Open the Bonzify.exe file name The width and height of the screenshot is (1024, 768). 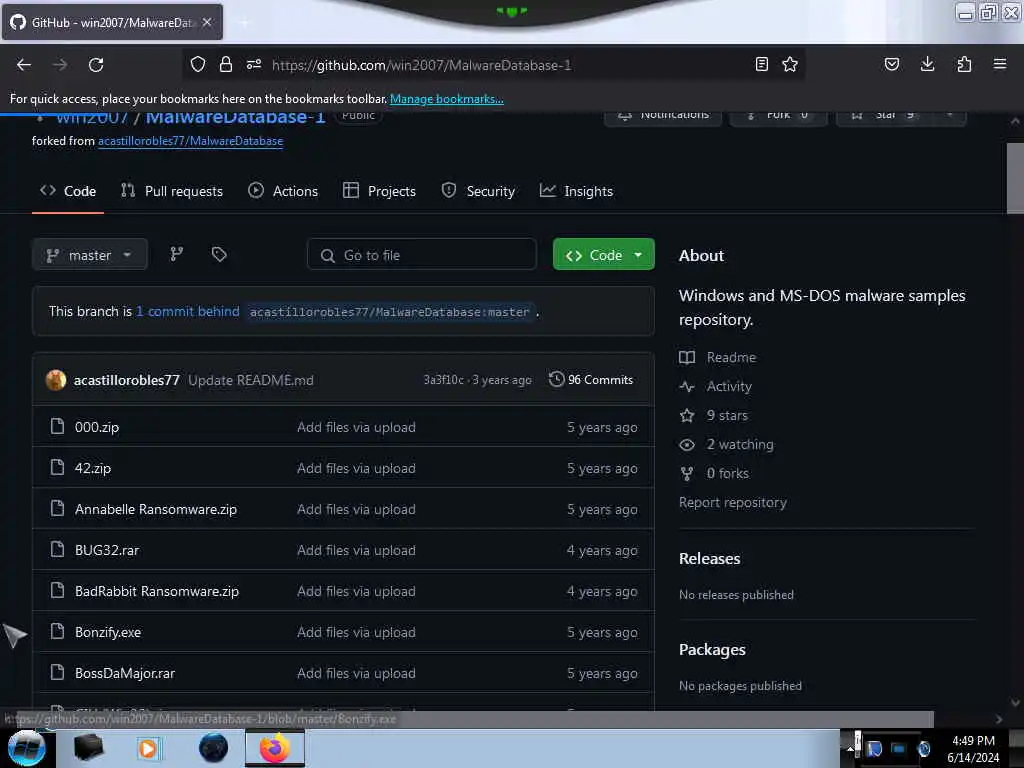pos(108,632)
